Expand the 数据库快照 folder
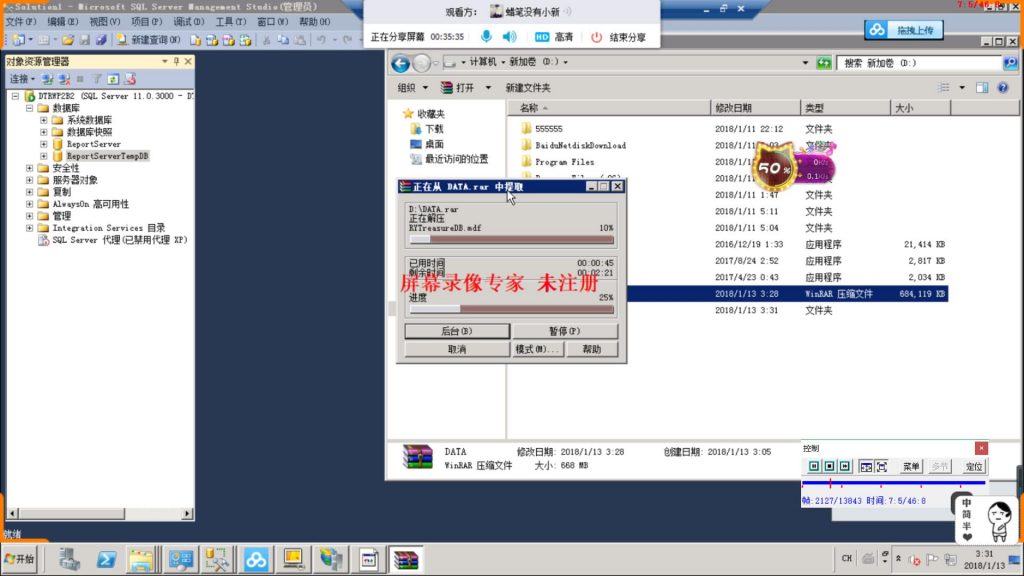The height and width of the screenshot is (576, 1024). (x=44, y=132)
